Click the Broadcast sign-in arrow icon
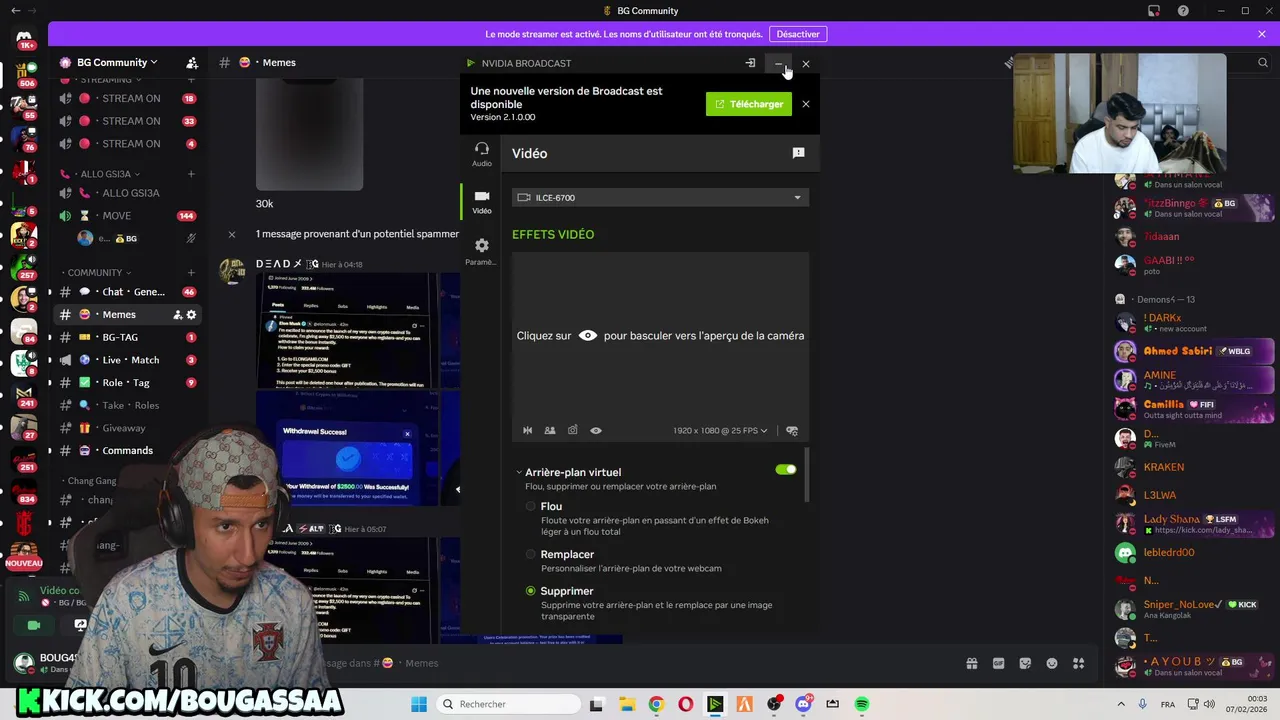This screenshot has height=720, width=1280. click(750, 63)
